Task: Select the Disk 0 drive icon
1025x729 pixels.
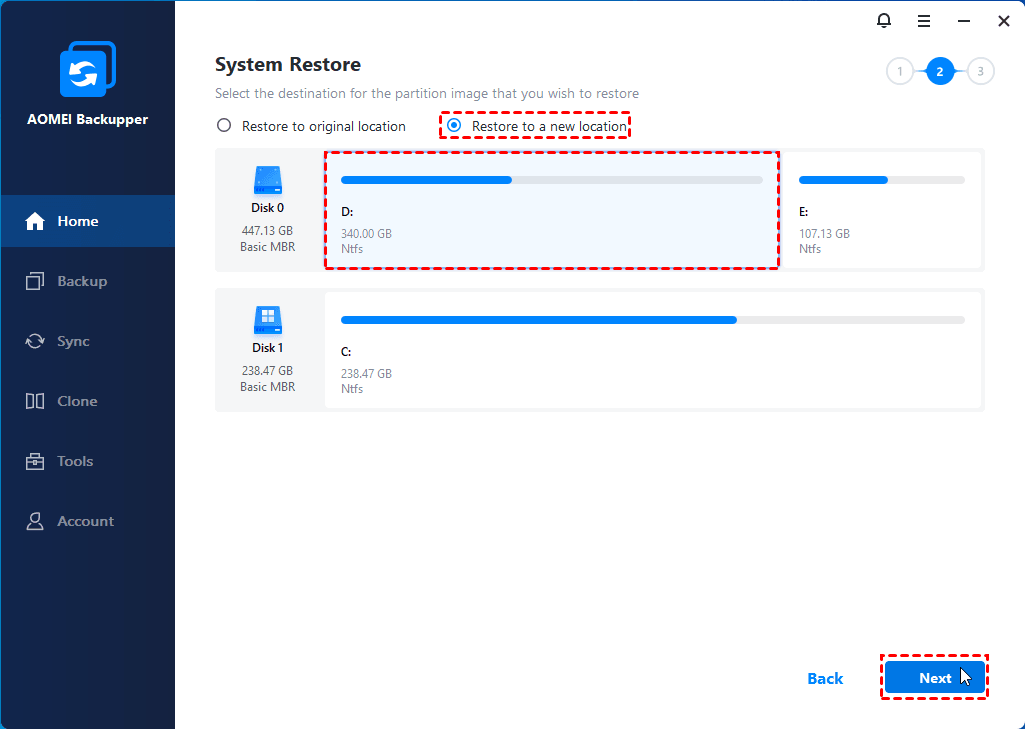Action: click(x=267, y=182)
